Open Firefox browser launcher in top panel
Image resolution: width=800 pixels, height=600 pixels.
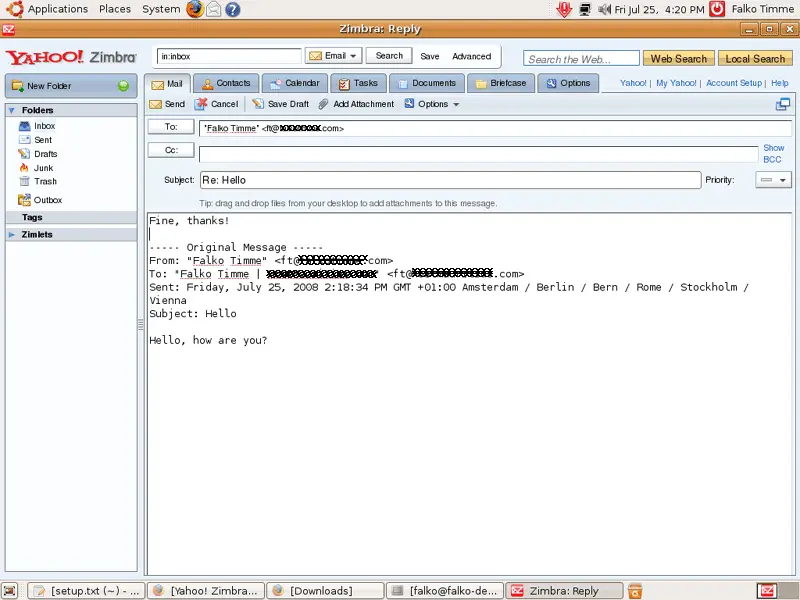pos(194,9)
